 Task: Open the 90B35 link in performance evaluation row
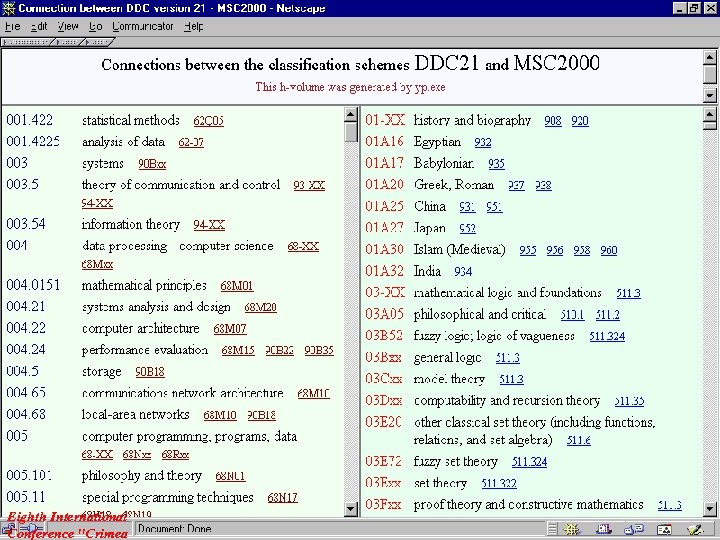(x=319, y=350)
